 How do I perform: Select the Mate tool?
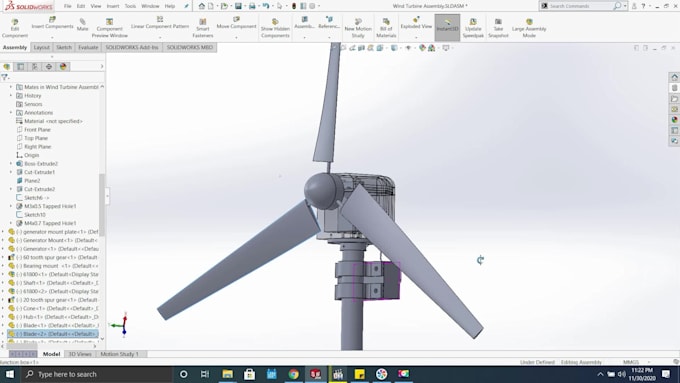click(x=82, y=25)
